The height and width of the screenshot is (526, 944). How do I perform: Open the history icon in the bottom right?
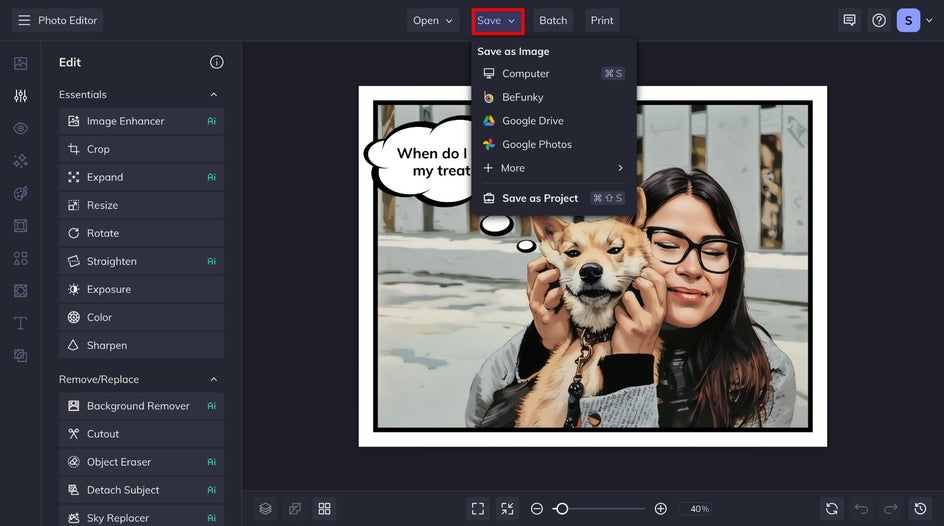920,509
